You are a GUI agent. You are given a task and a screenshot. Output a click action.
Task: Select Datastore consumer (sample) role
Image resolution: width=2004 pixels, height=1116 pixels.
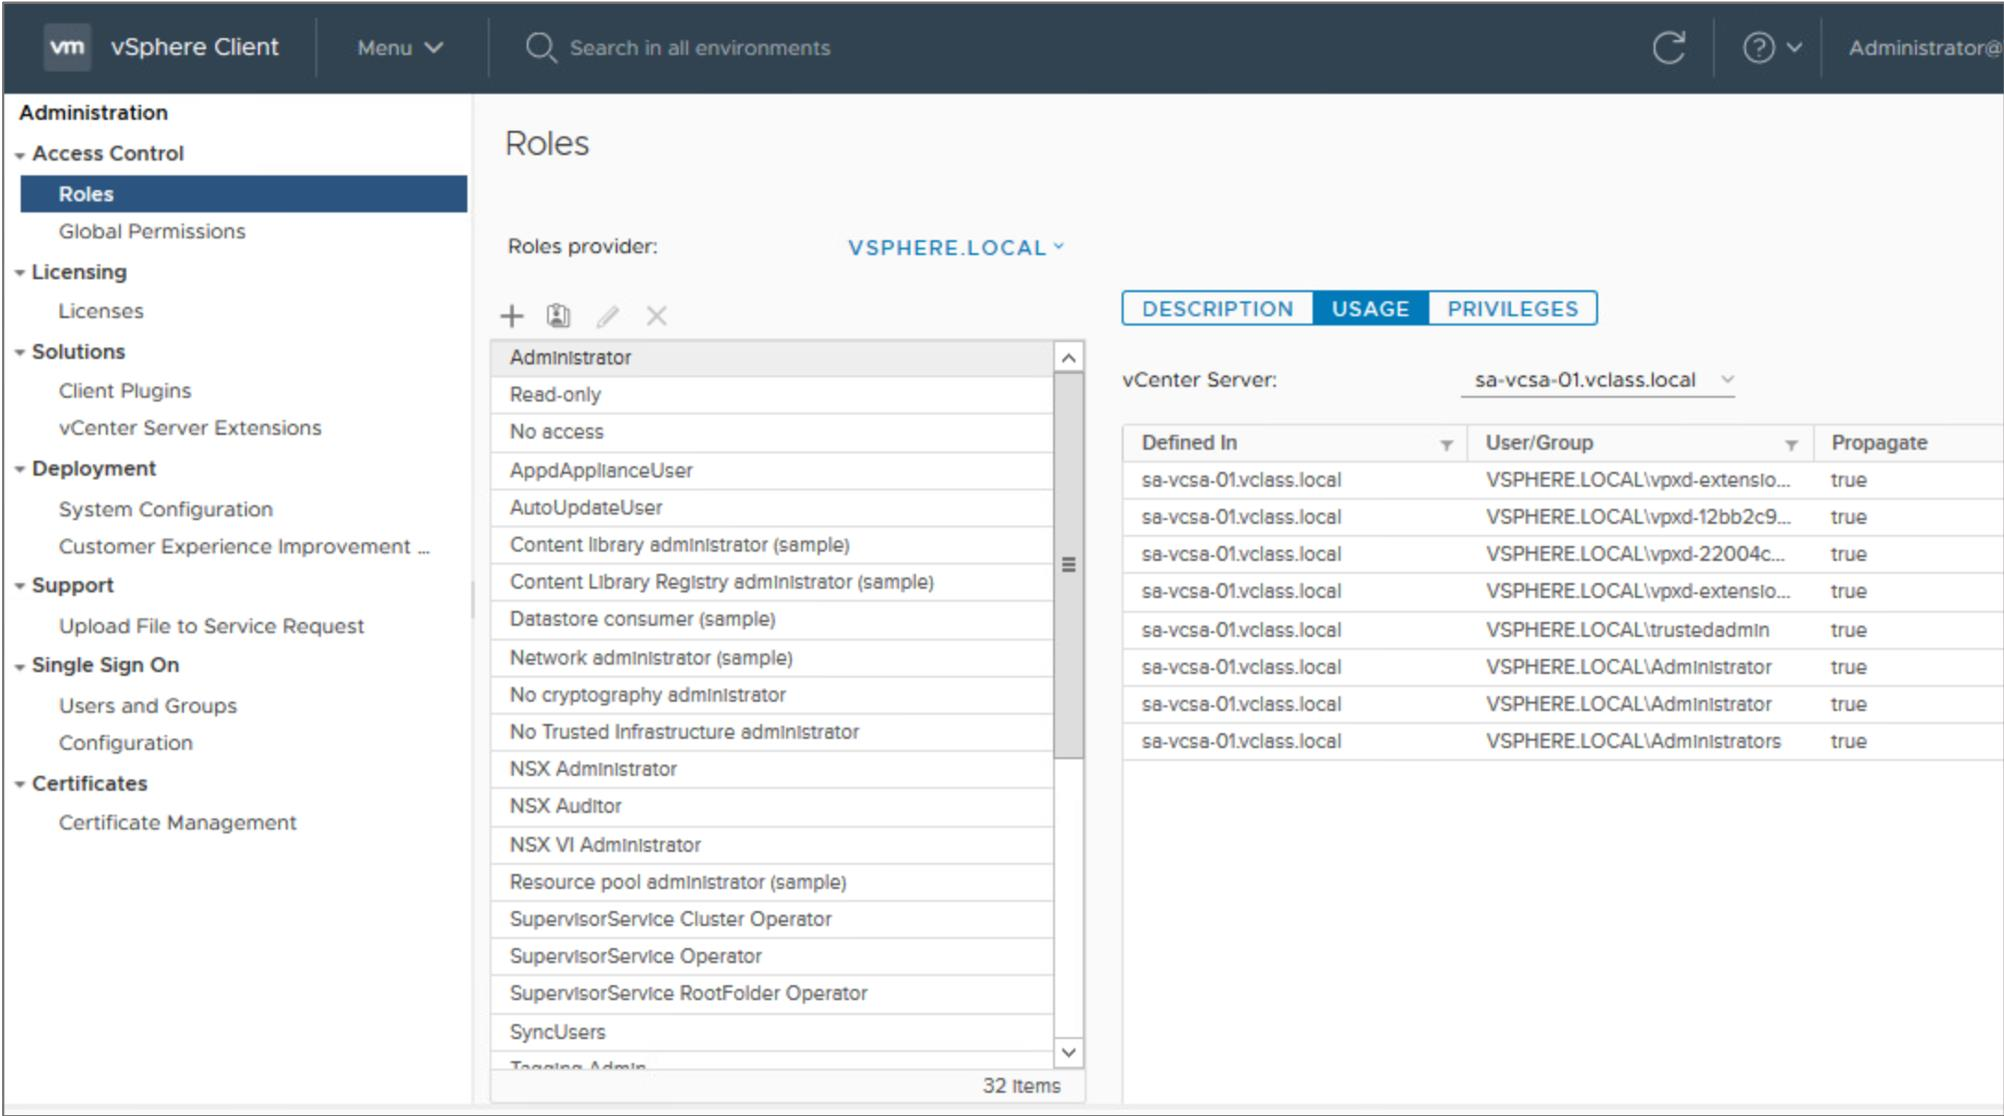click(x=771, y=619)
